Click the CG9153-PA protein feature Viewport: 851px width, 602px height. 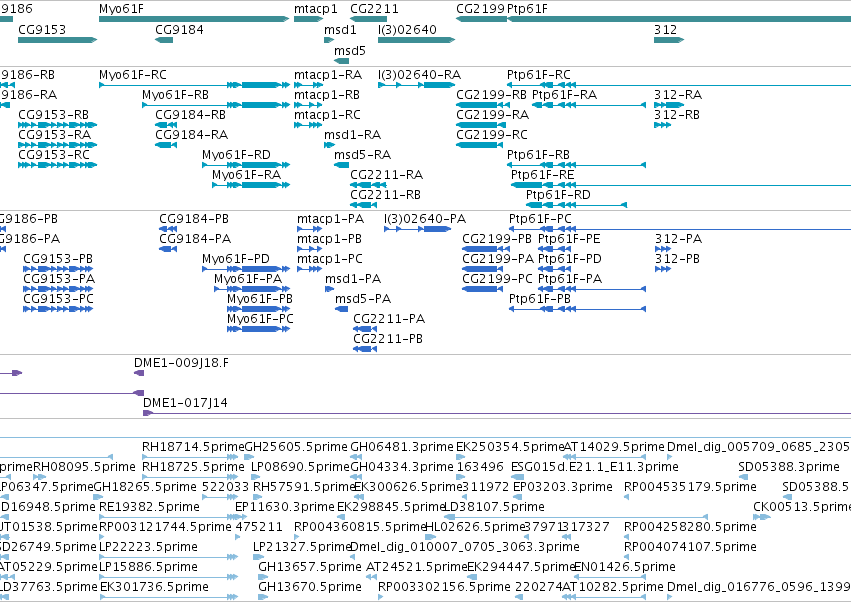coord(58,289)
